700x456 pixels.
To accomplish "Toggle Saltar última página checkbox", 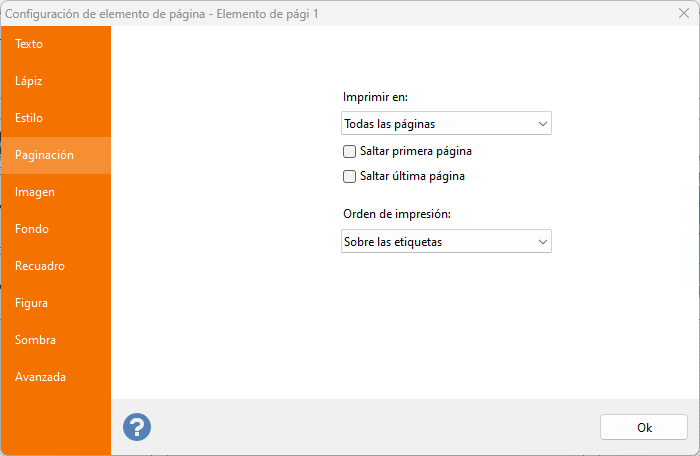I will pyautogui.click(x=350, y=177).
